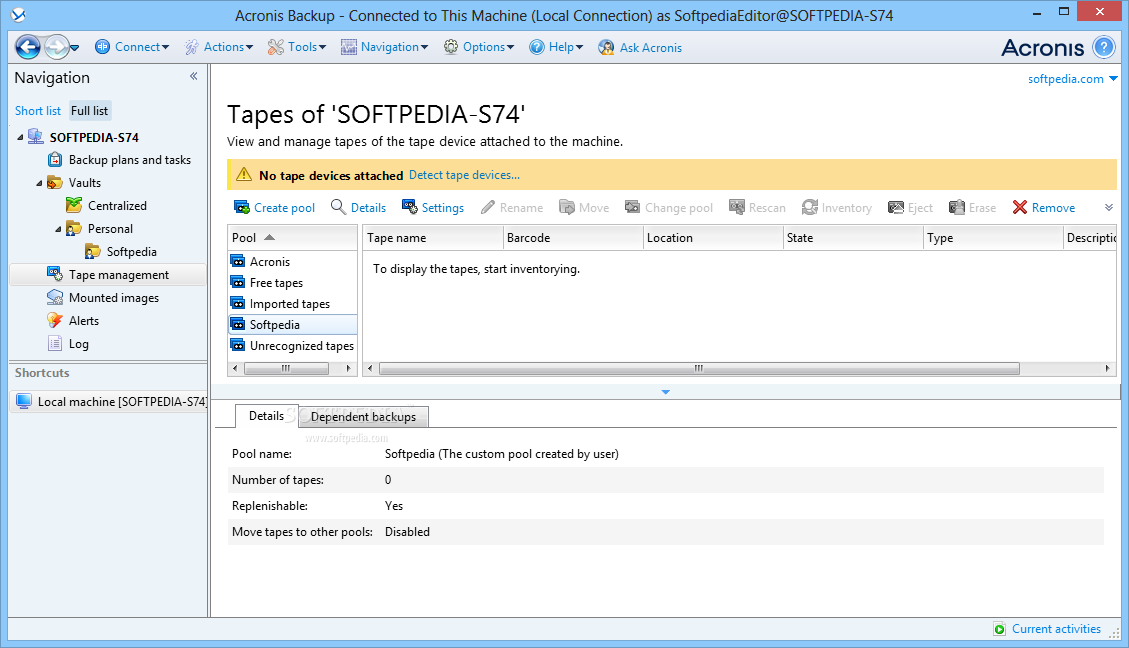Image resolution: width=1129 pixels, height=648 pixels.
Task: Click the blue help question mark icon
Action: [1104, 48]
